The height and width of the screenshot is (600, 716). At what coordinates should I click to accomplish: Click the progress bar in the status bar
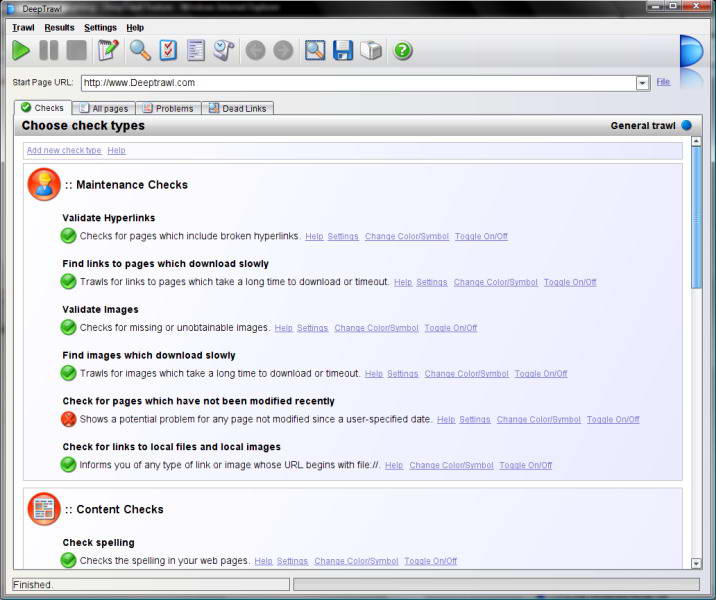click(496, 584)
